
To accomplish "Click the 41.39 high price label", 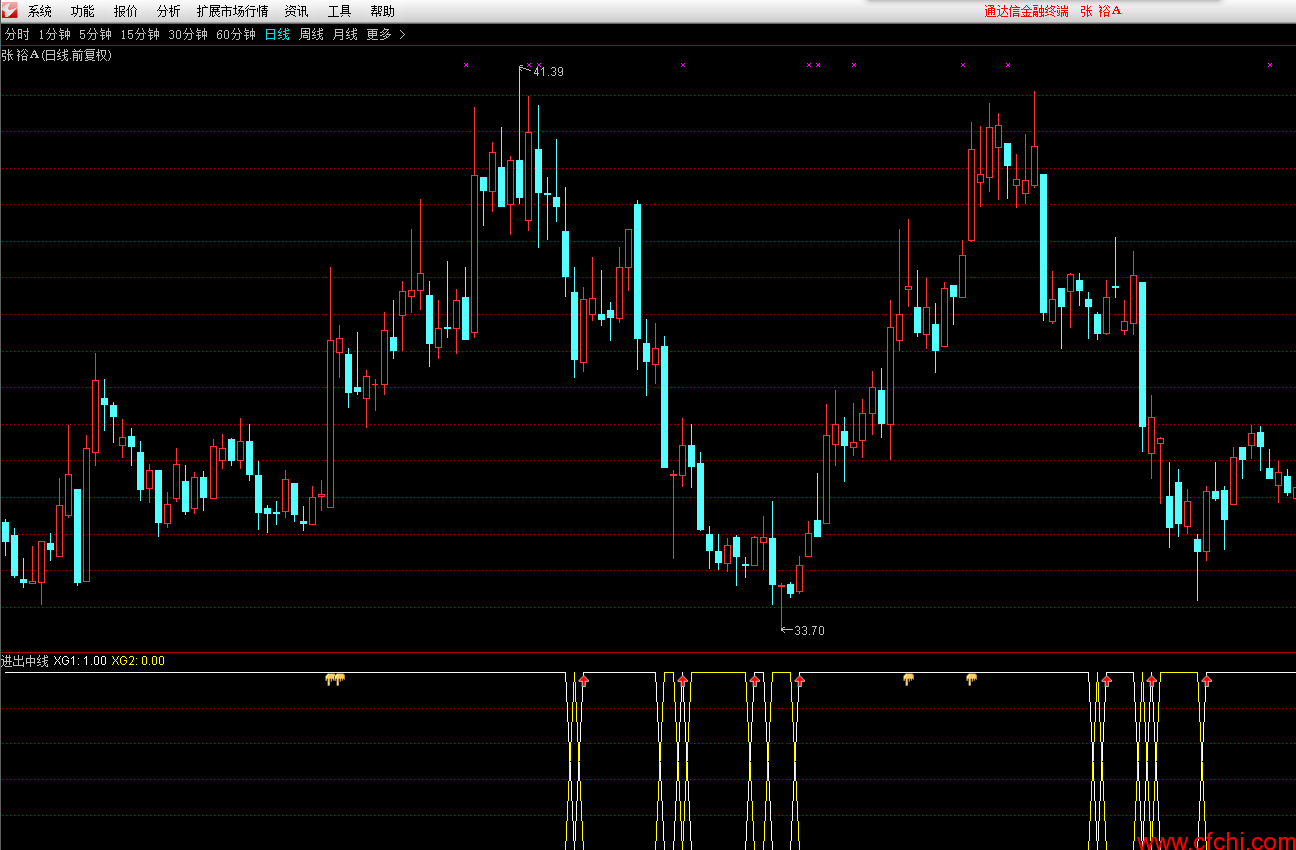I will 548,72.
